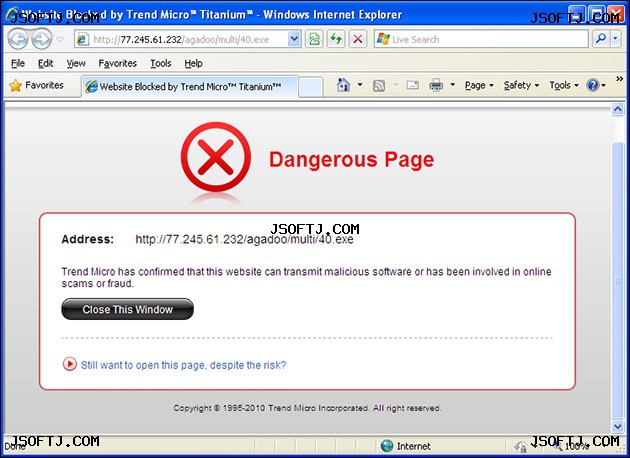Refresh the page using the green arrows icon
The image size is (630, 458).
pos(336,39)
